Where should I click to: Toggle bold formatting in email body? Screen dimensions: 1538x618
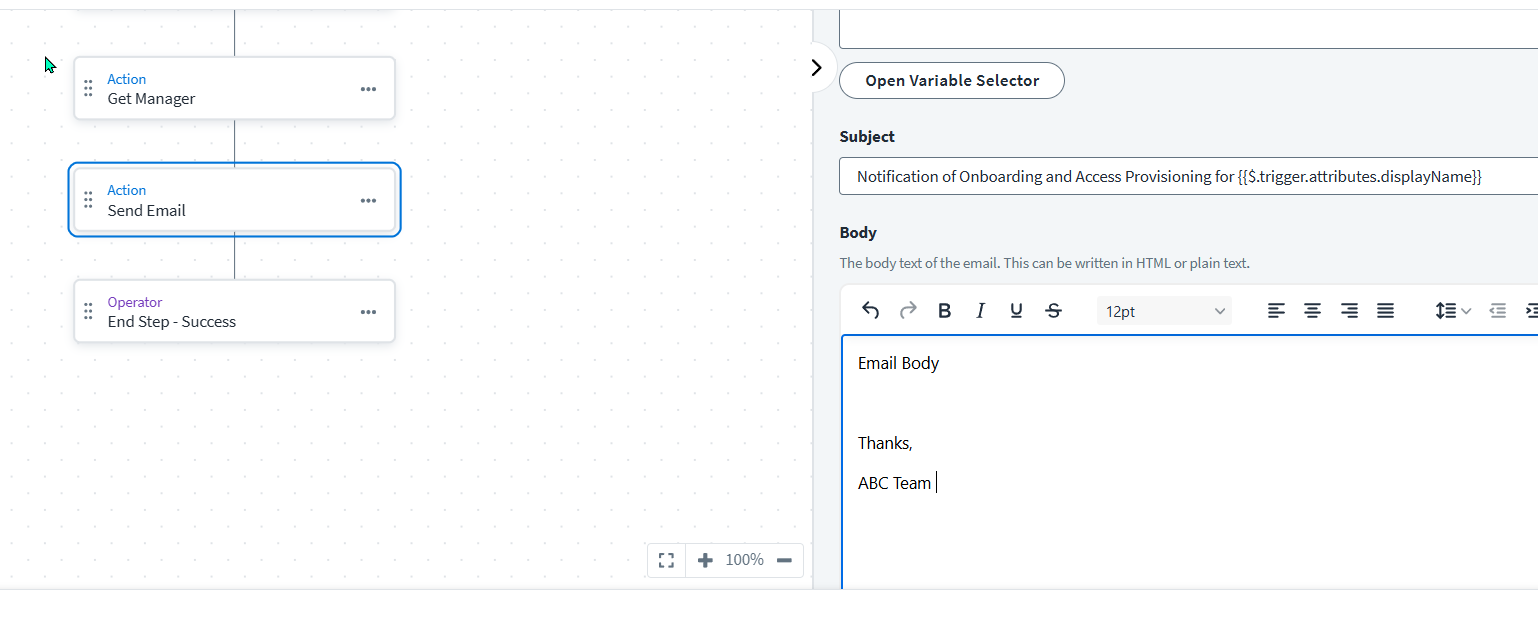pos(944,311)
